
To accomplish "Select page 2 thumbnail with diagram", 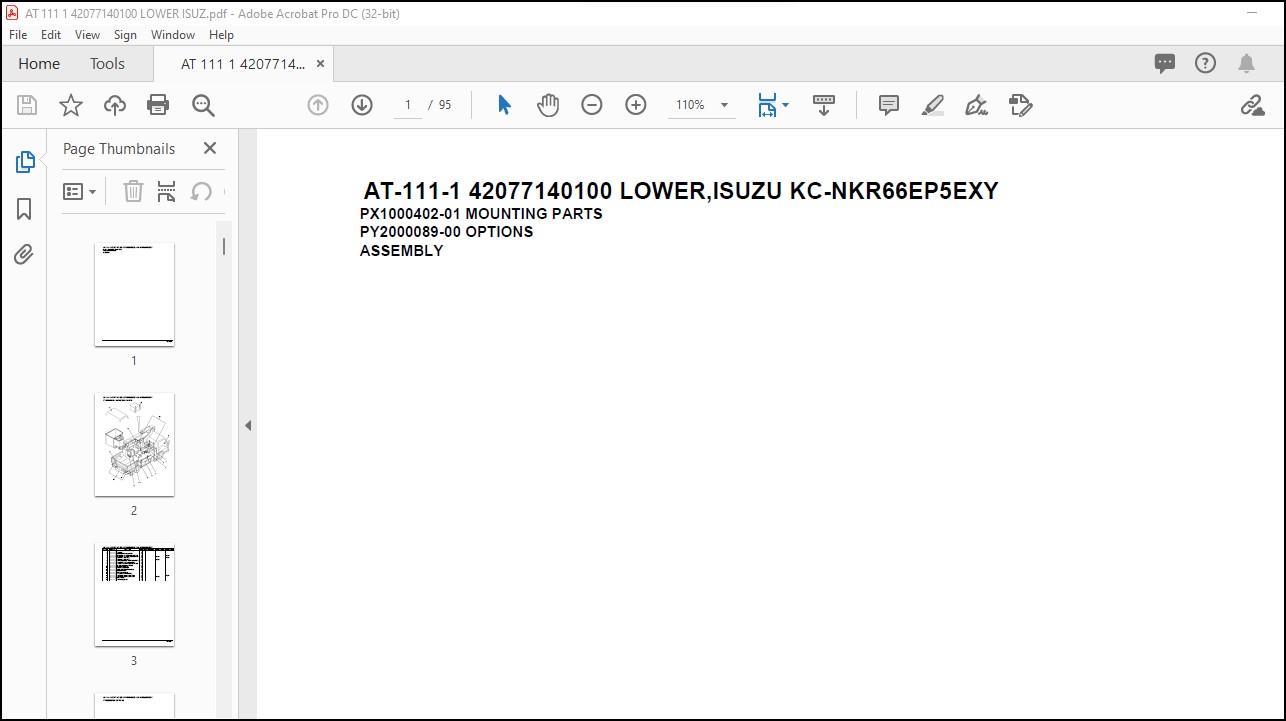I will pos(134,445).
